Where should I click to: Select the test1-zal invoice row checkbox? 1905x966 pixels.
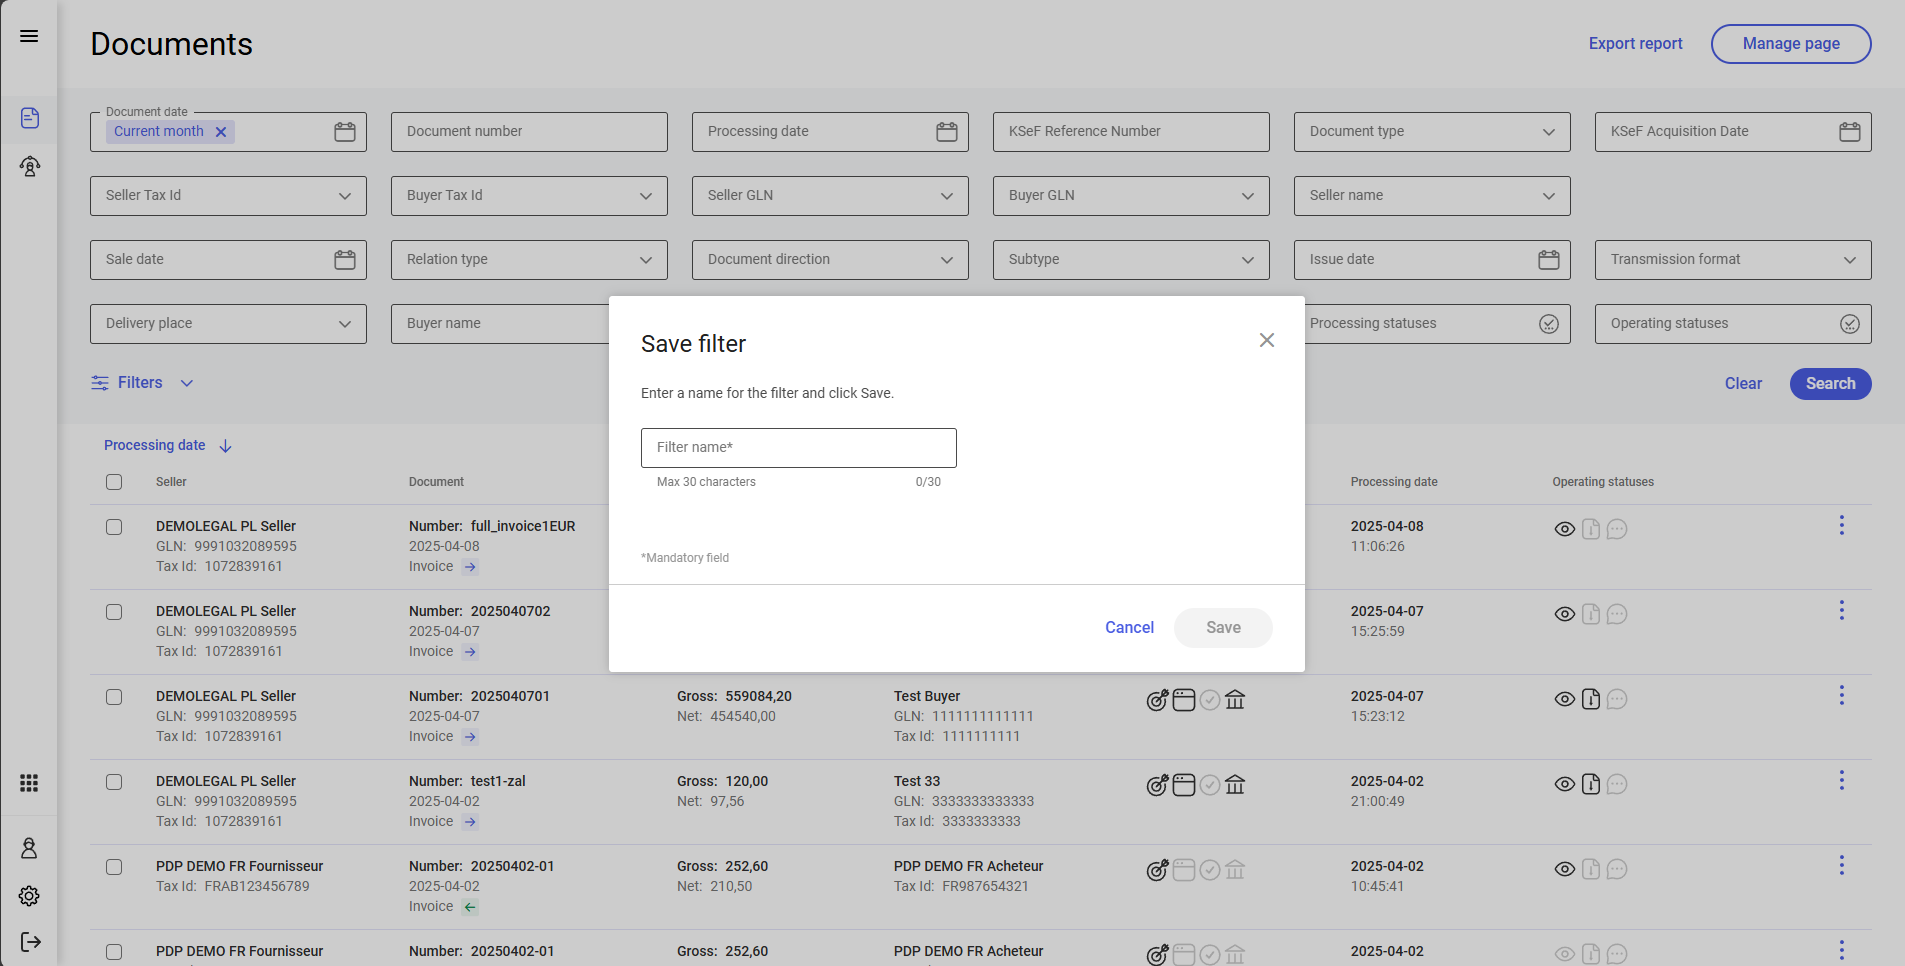pos(114,782)
